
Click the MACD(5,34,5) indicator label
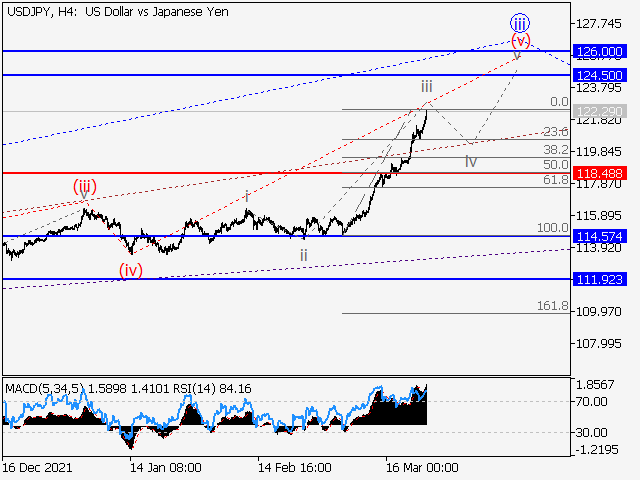tap(45, 389)
